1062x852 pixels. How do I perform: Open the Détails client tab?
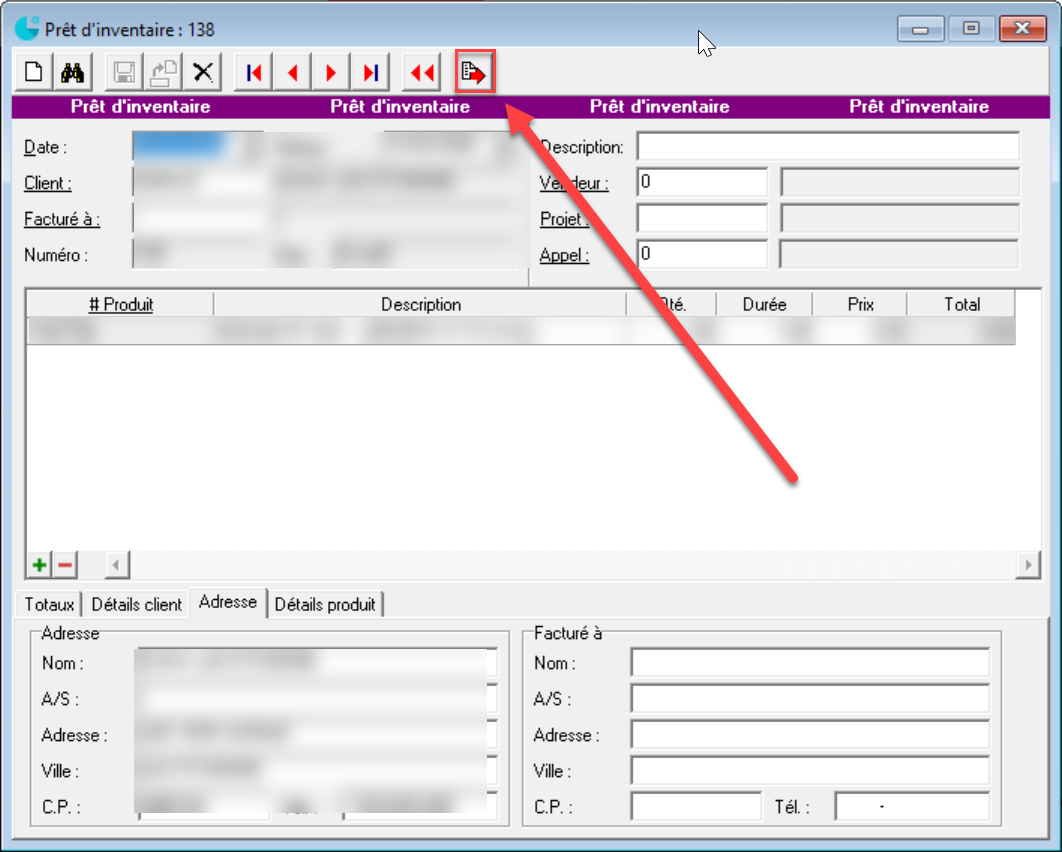[137, 605]
